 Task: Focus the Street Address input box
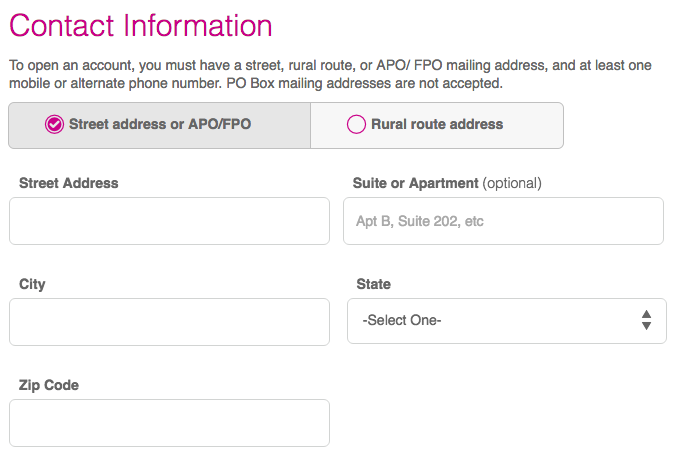click(x=169, y=221)
